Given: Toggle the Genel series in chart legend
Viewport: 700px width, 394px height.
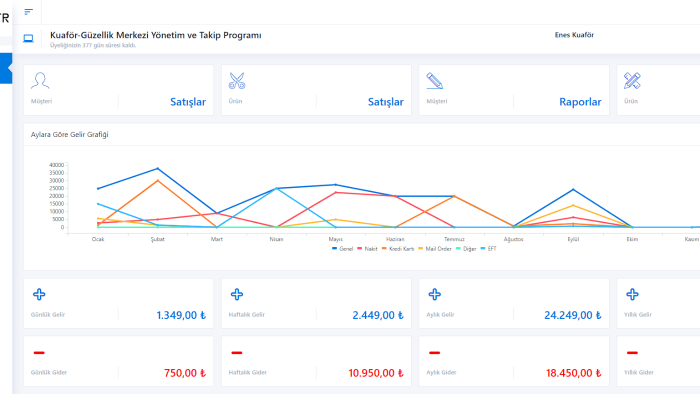Looking at the screenshot, I should click(342, 249).
